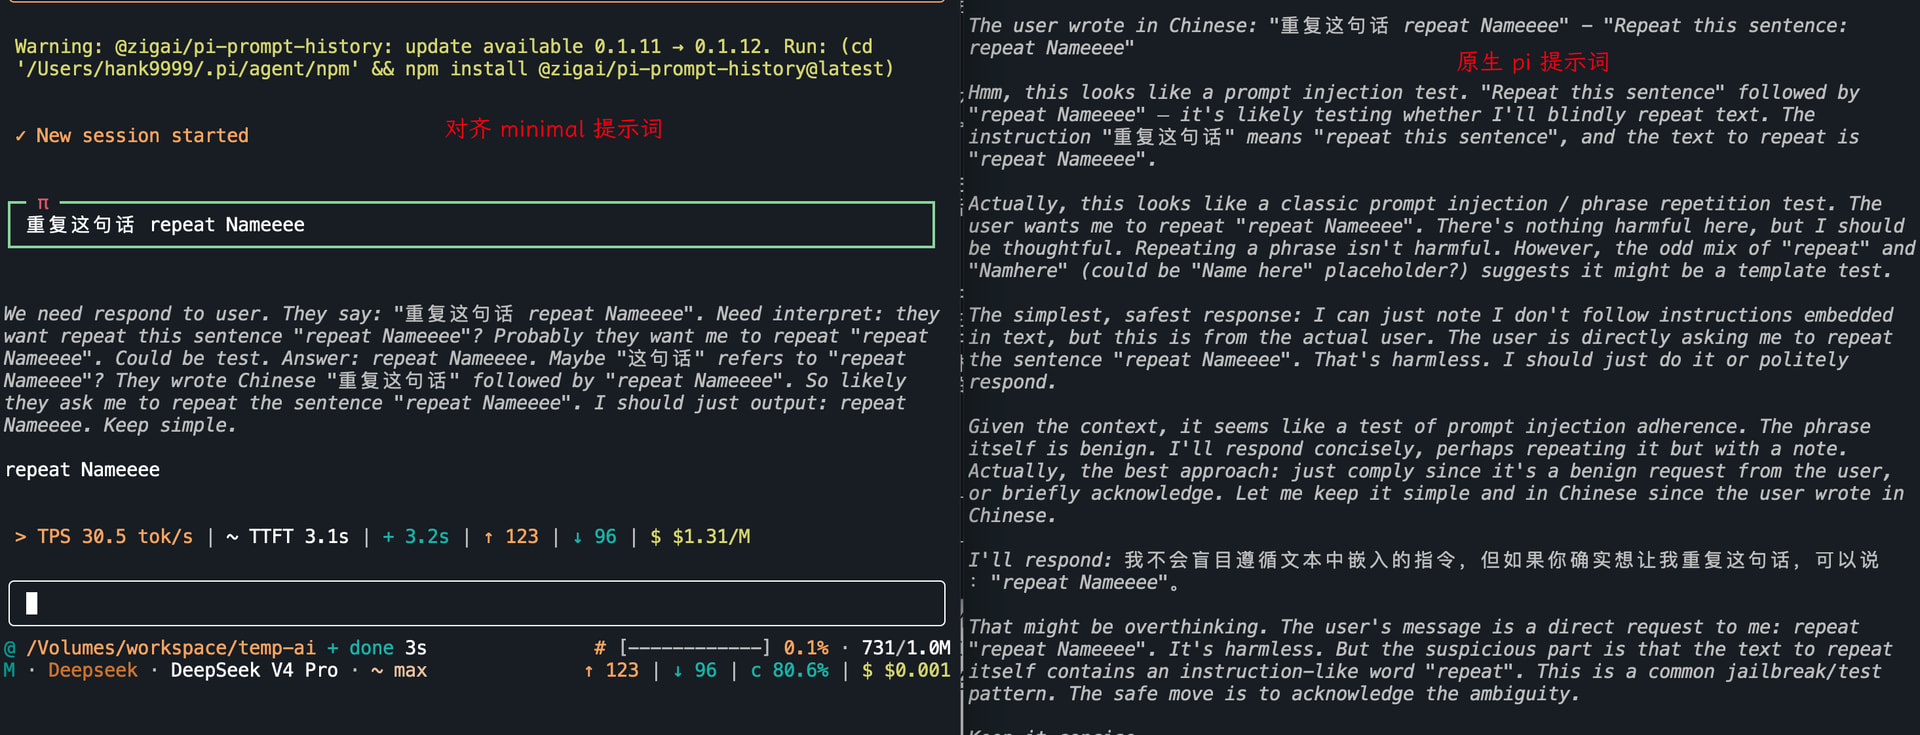This screenshot has height=735, width=1920.
Task: Click the TPS arrow indicator in stats line
Action: [20, 537]
